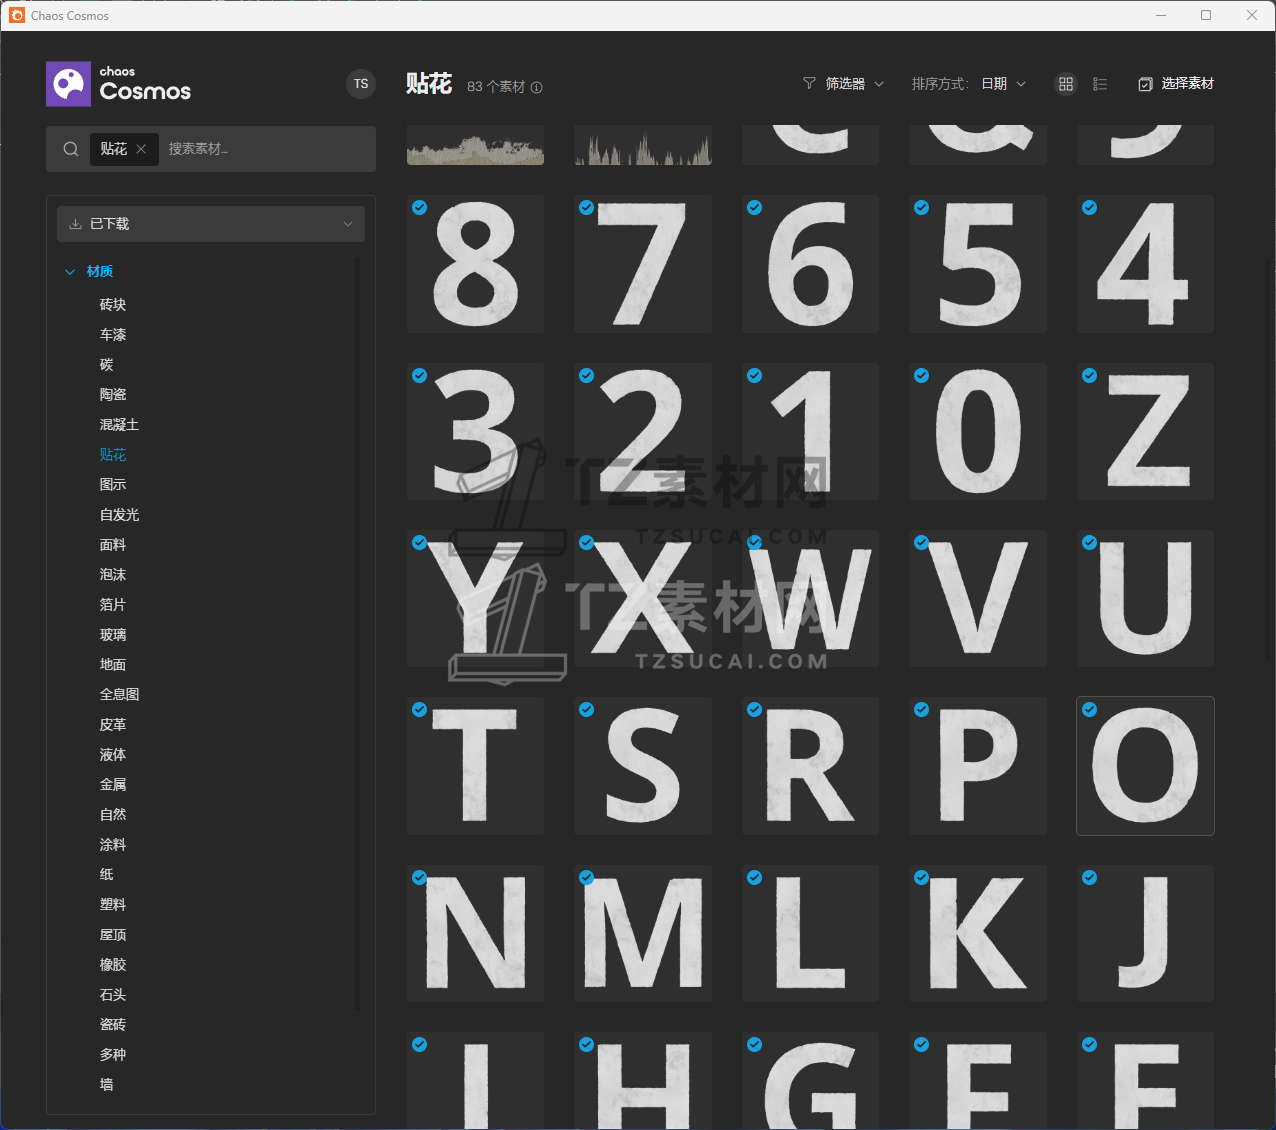The width and height of the screenshot is (1276, 1130).
Task: Select the letter K decal thumbnail
Action: pyautogui.click(x=978, y=934)
